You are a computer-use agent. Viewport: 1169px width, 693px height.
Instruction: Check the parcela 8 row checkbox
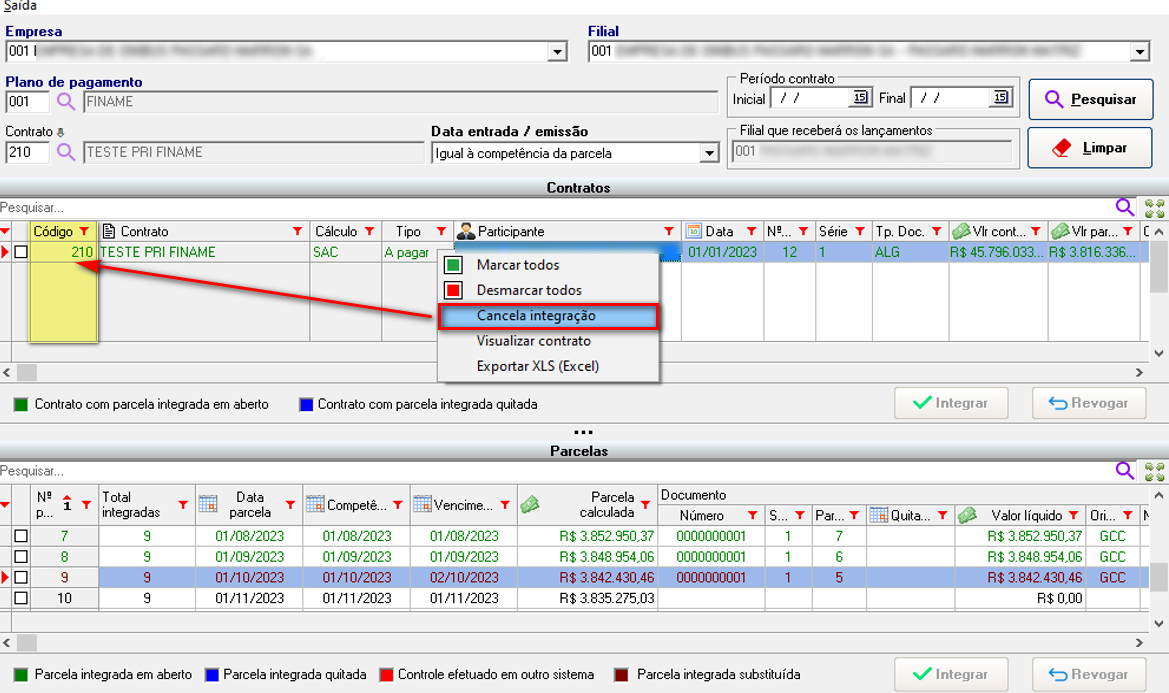pos(21,557)
